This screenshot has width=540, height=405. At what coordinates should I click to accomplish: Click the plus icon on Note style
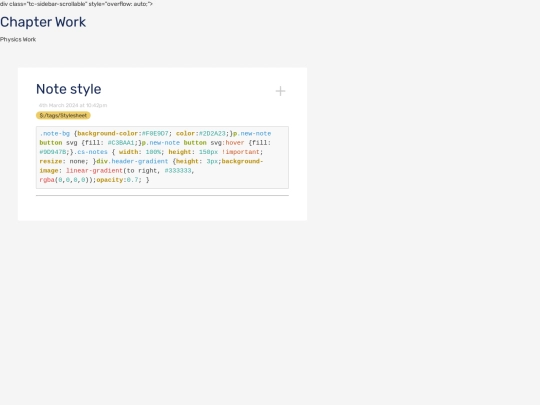280,91
